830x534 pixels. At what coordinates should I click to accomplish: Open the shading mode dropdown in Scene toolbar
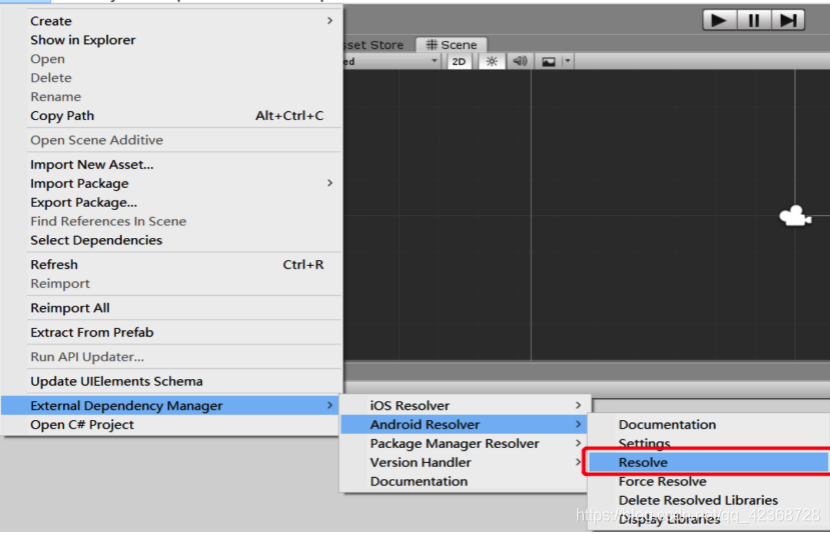392,61
